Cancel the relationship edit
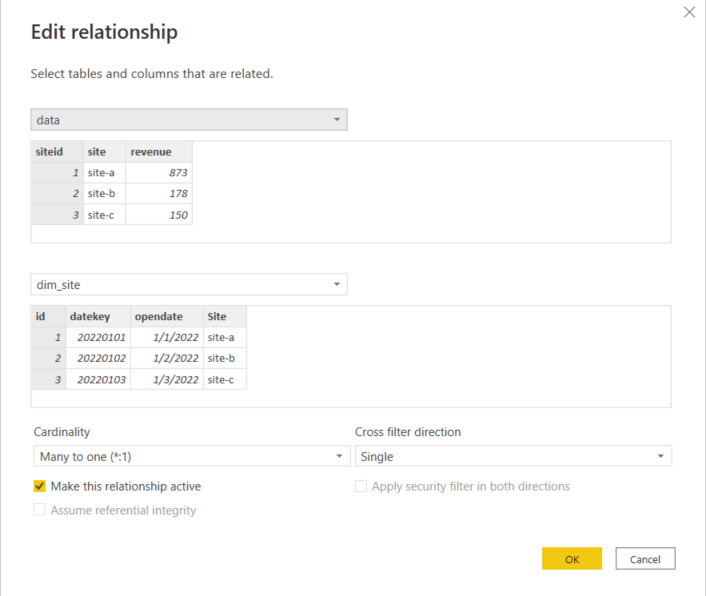This screenshot has width=706, height=596. [x=645, y=559]
